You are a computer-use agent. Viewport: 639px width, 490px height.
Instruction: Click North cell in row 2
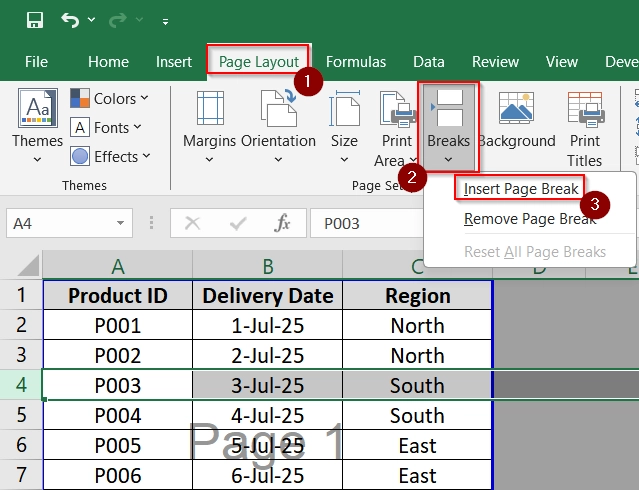417,325
